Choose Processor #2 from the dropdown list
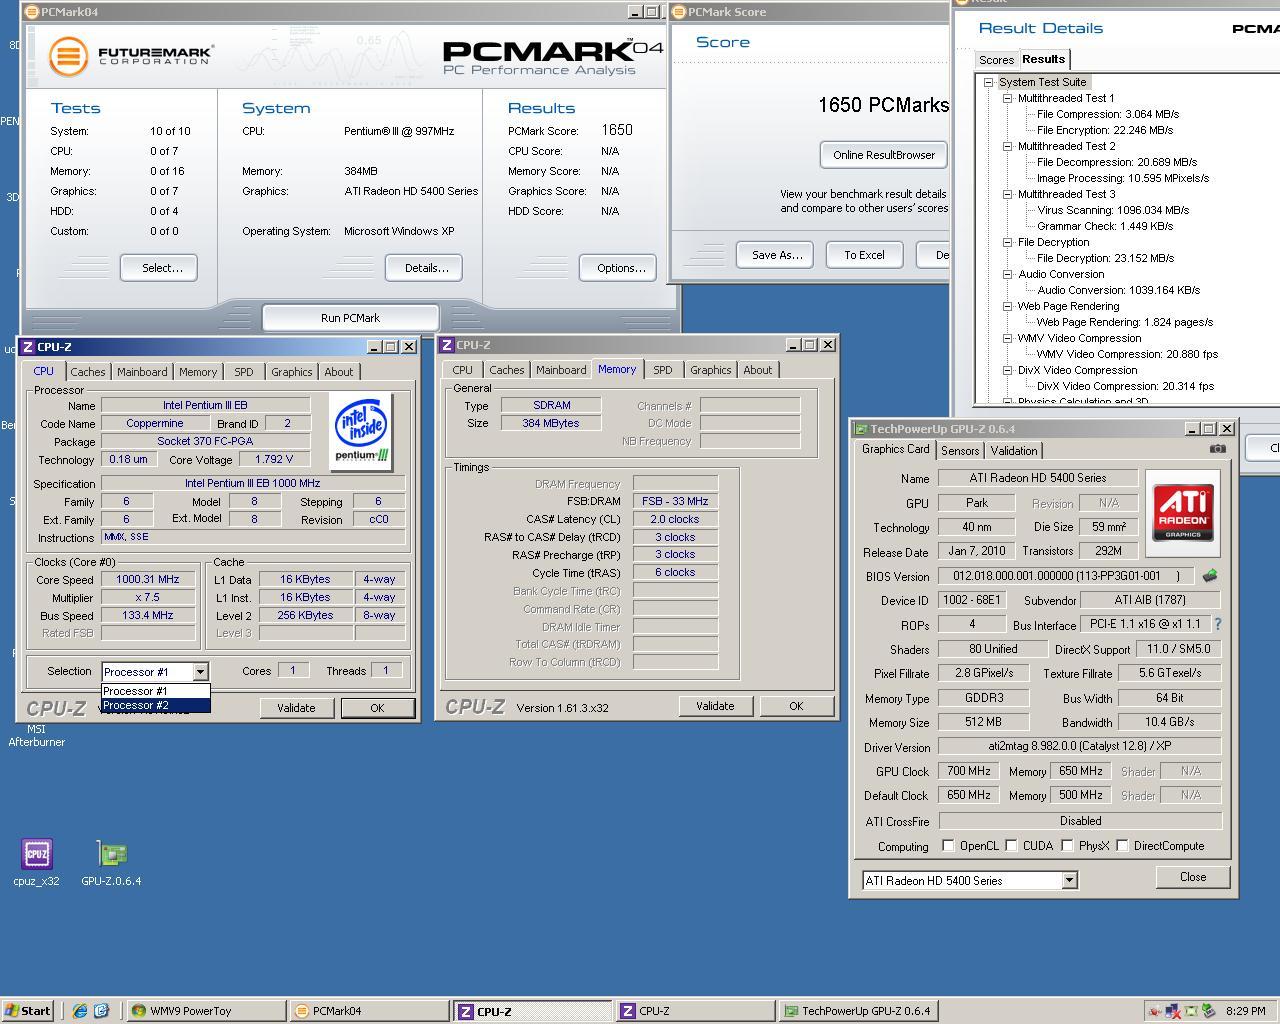 pyautogui.click(x=156, y=705)
